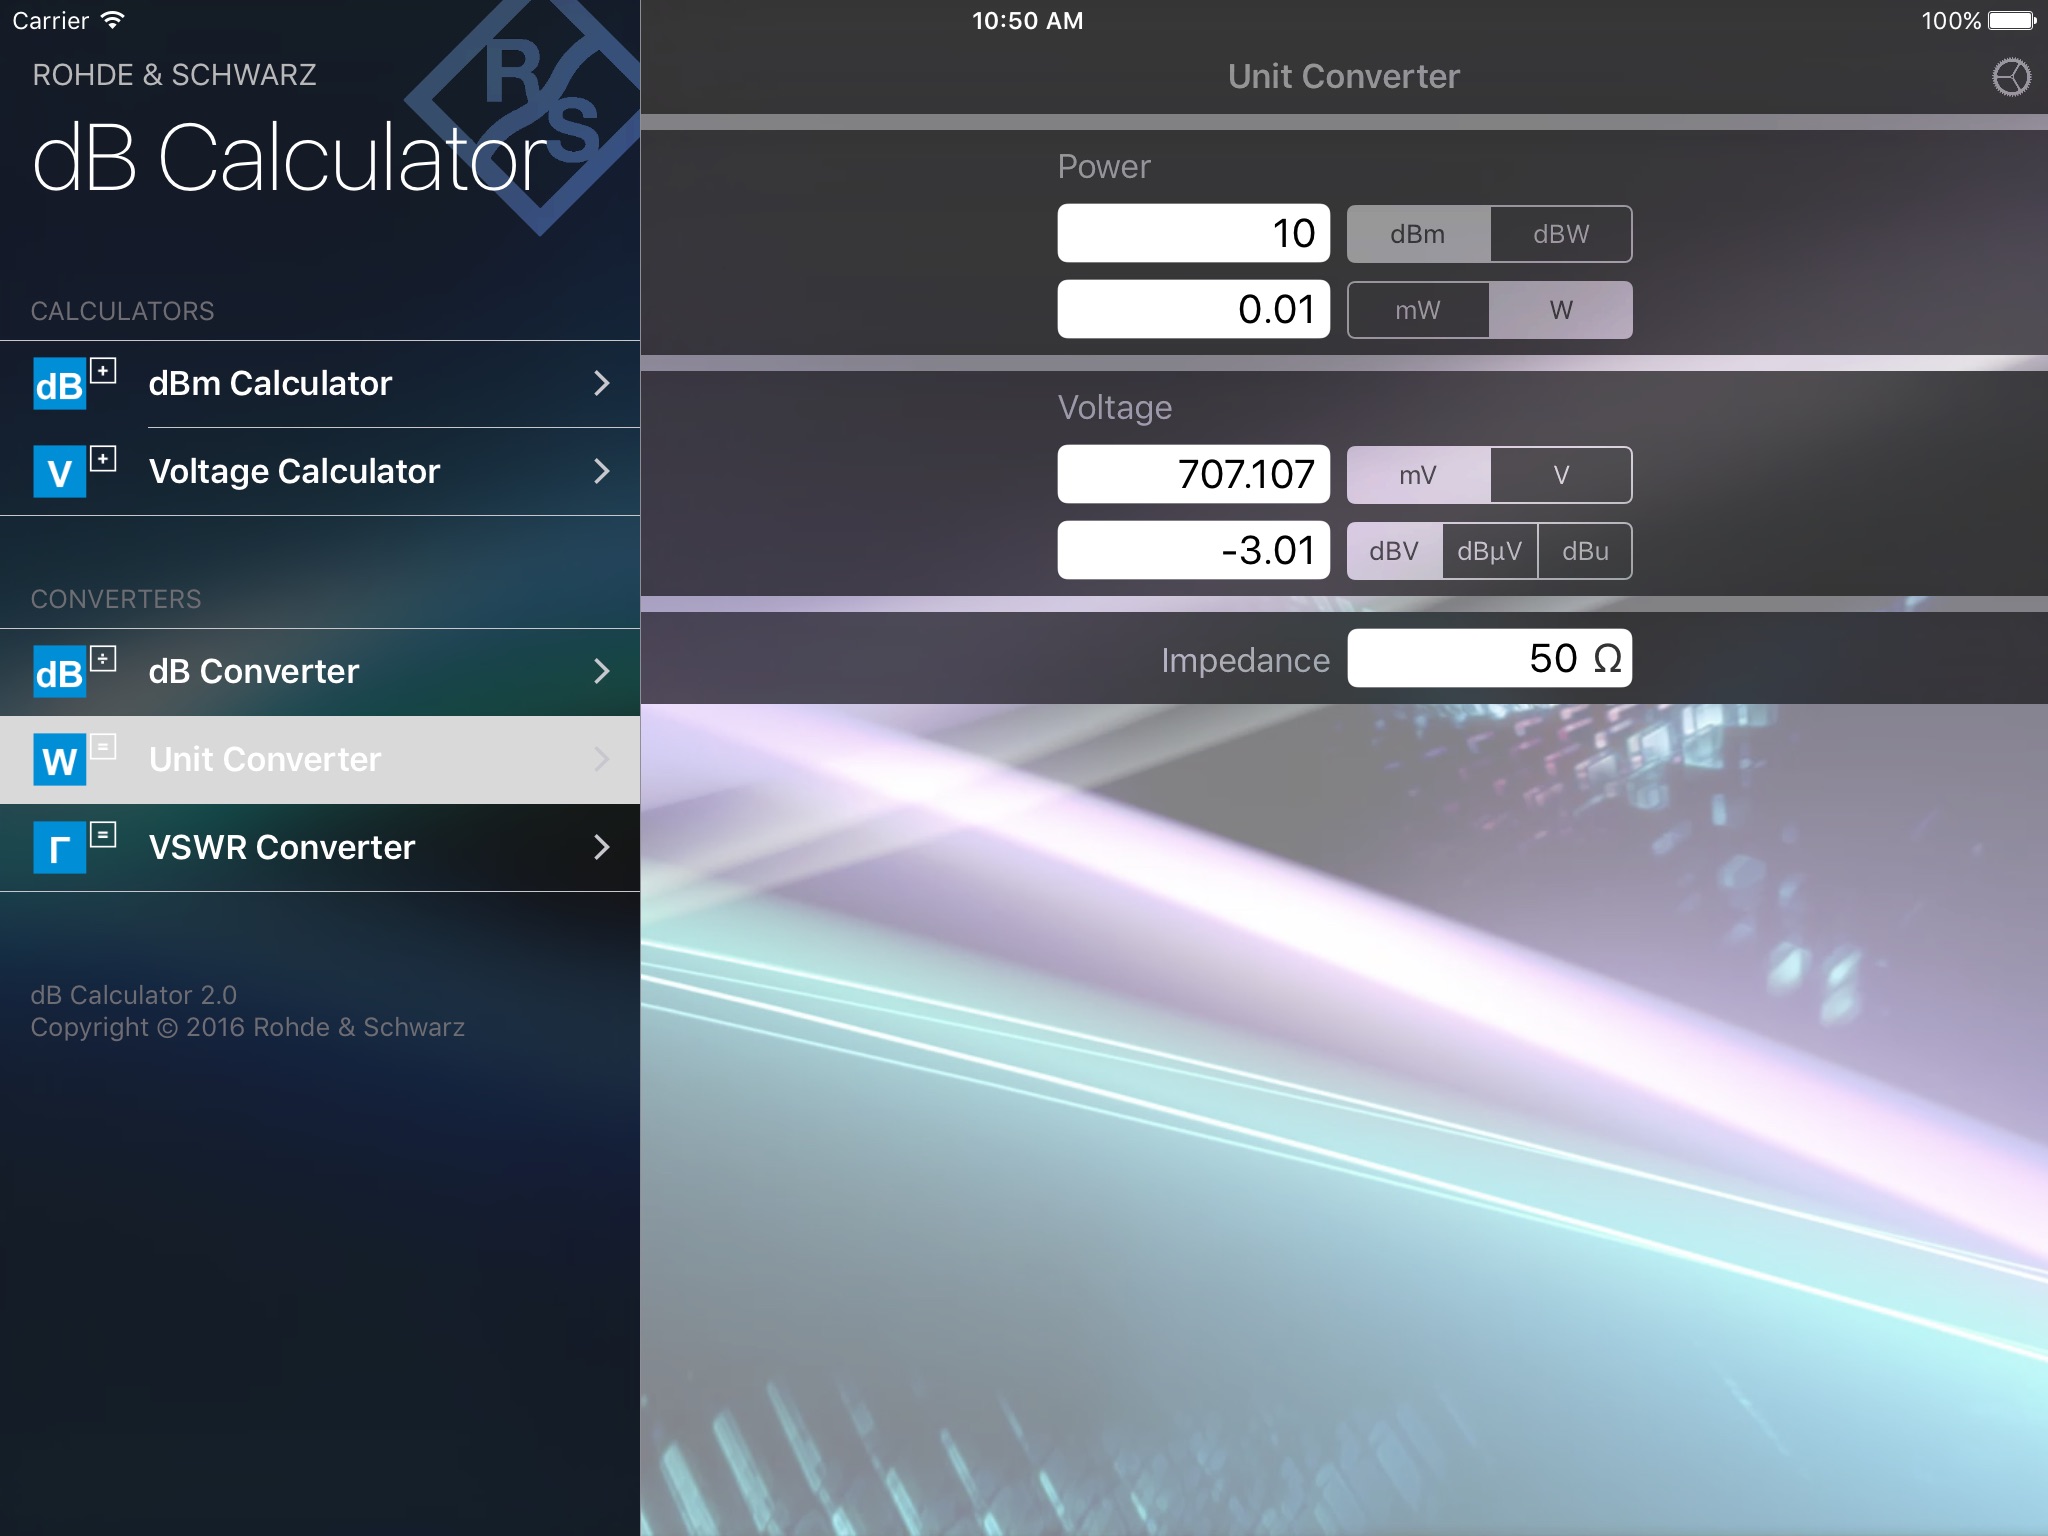Click the Voltage Calculator V icon
This screenshot has width=2048, height=1536.
pos(75,472)
